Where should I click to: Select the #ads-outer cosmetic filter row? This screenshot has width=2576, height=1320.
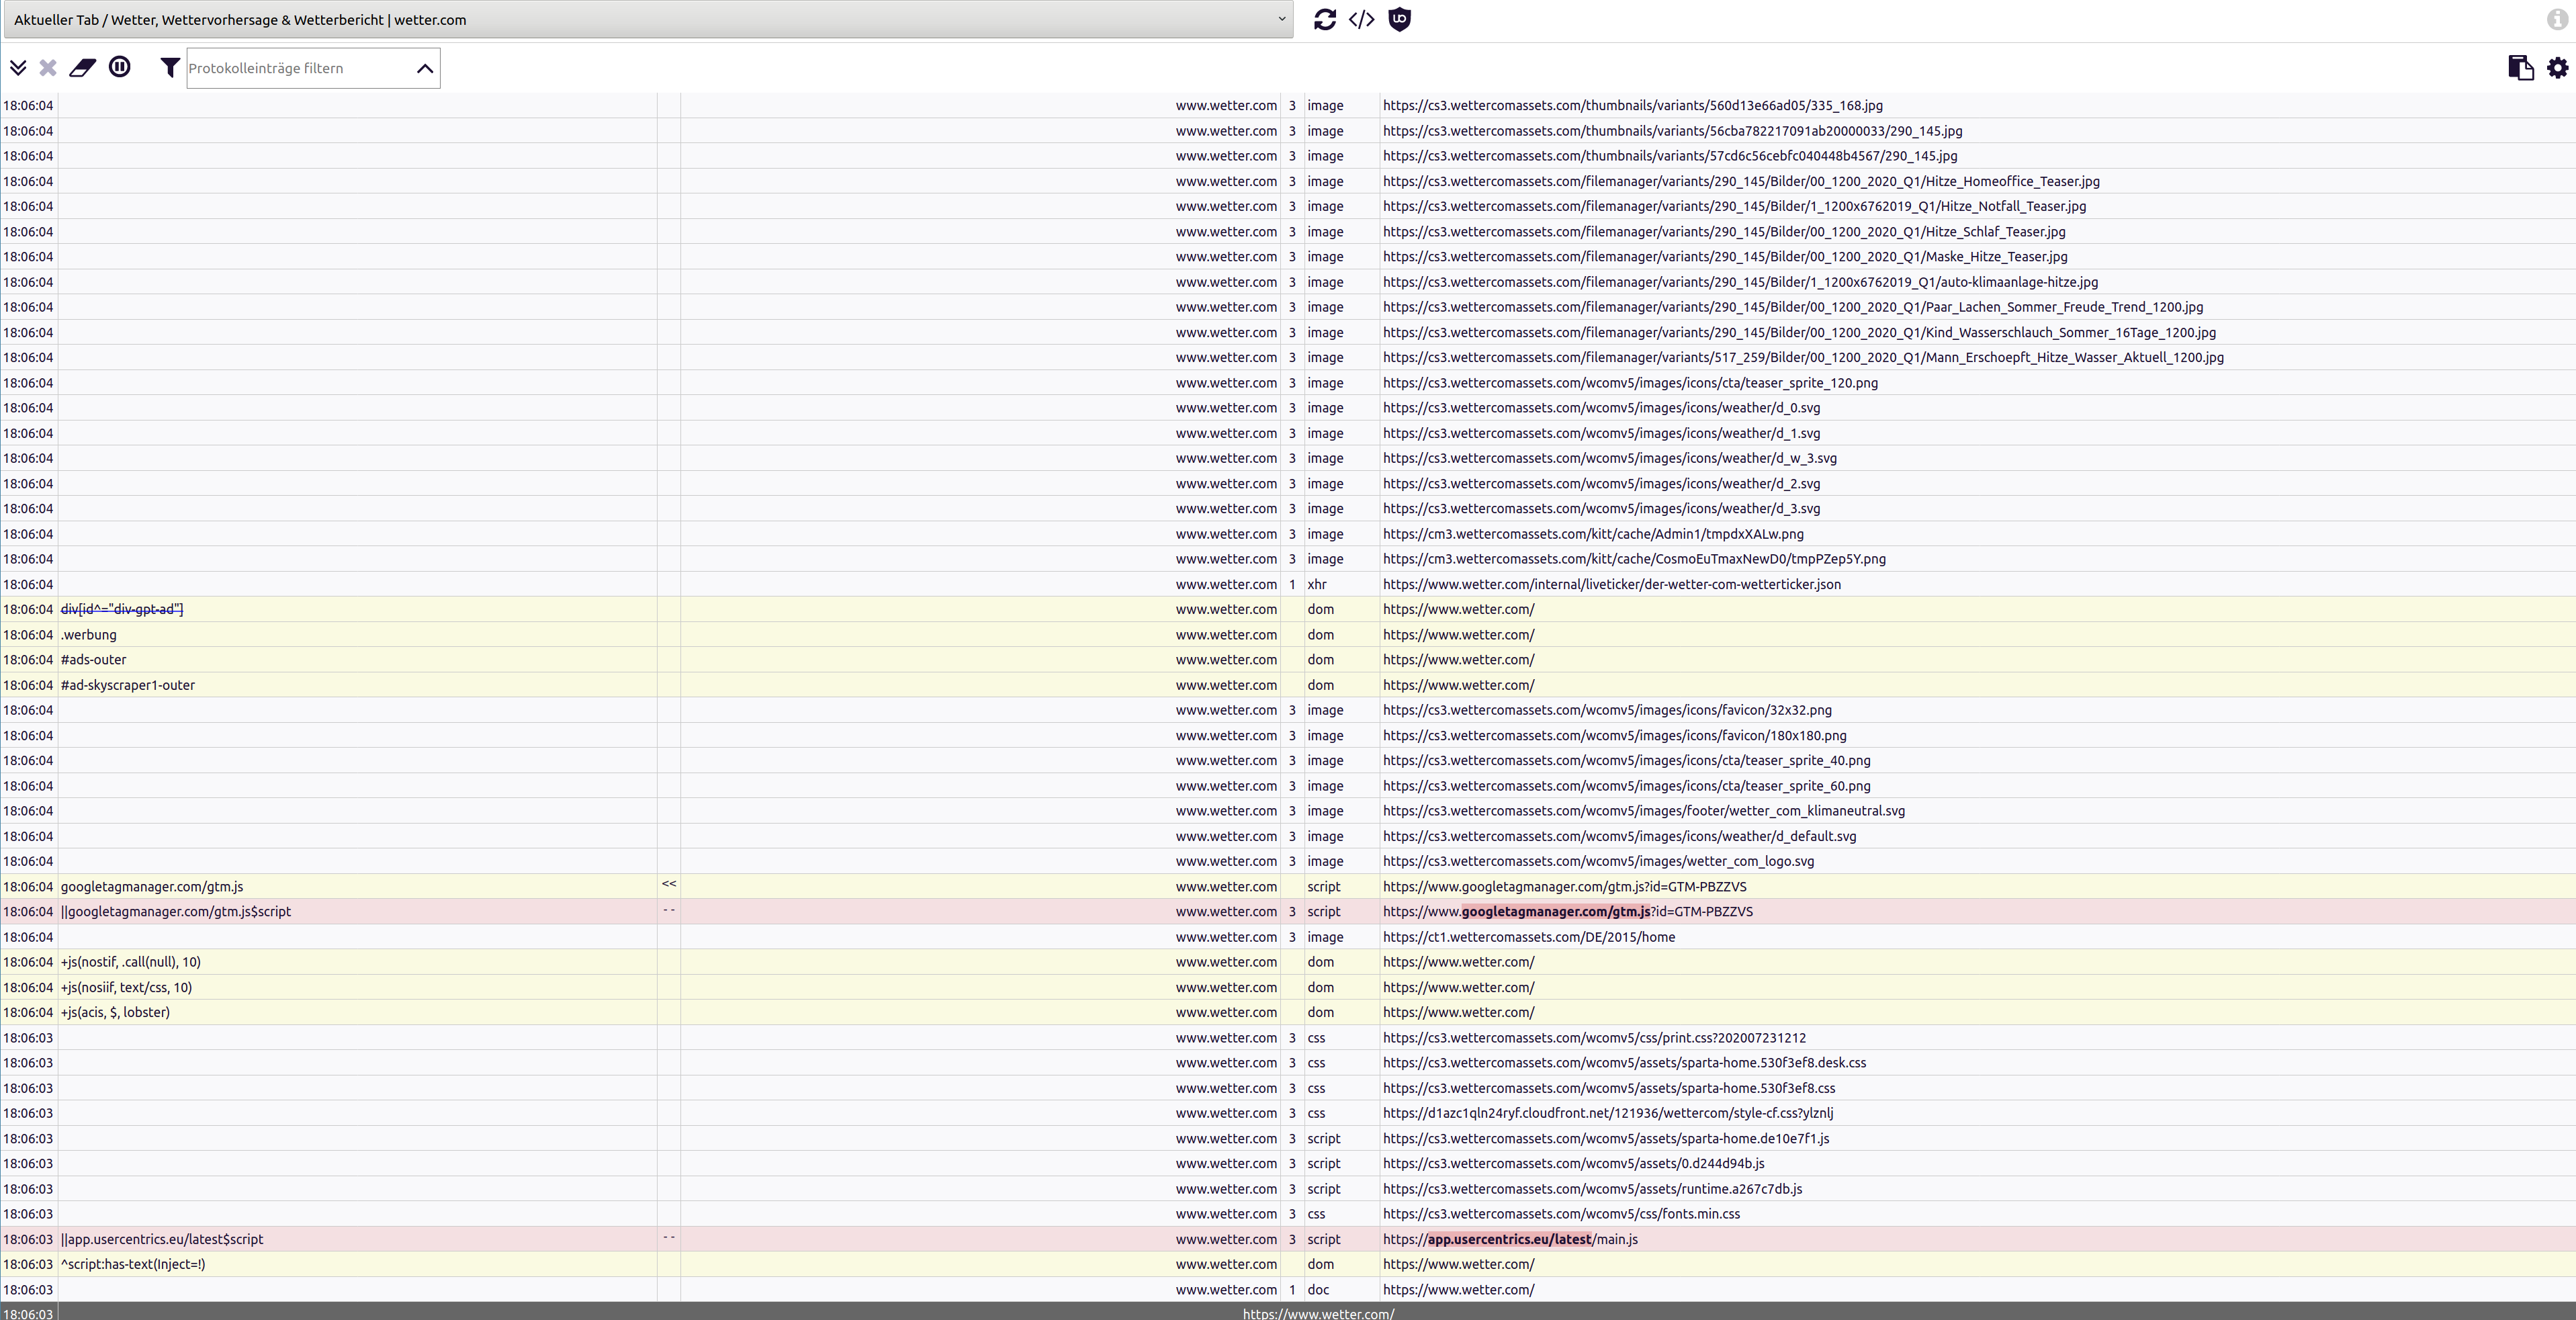94,660
